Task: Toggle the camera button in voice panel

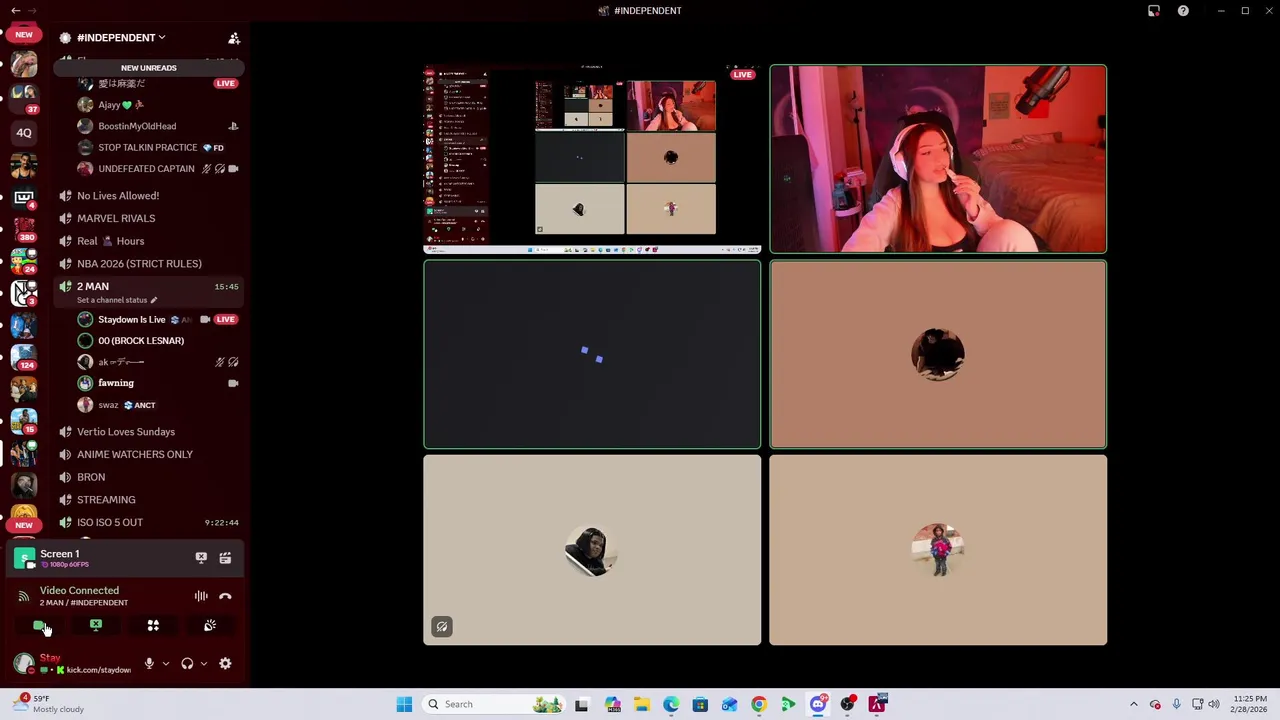Action: click(x=40, y=626)
